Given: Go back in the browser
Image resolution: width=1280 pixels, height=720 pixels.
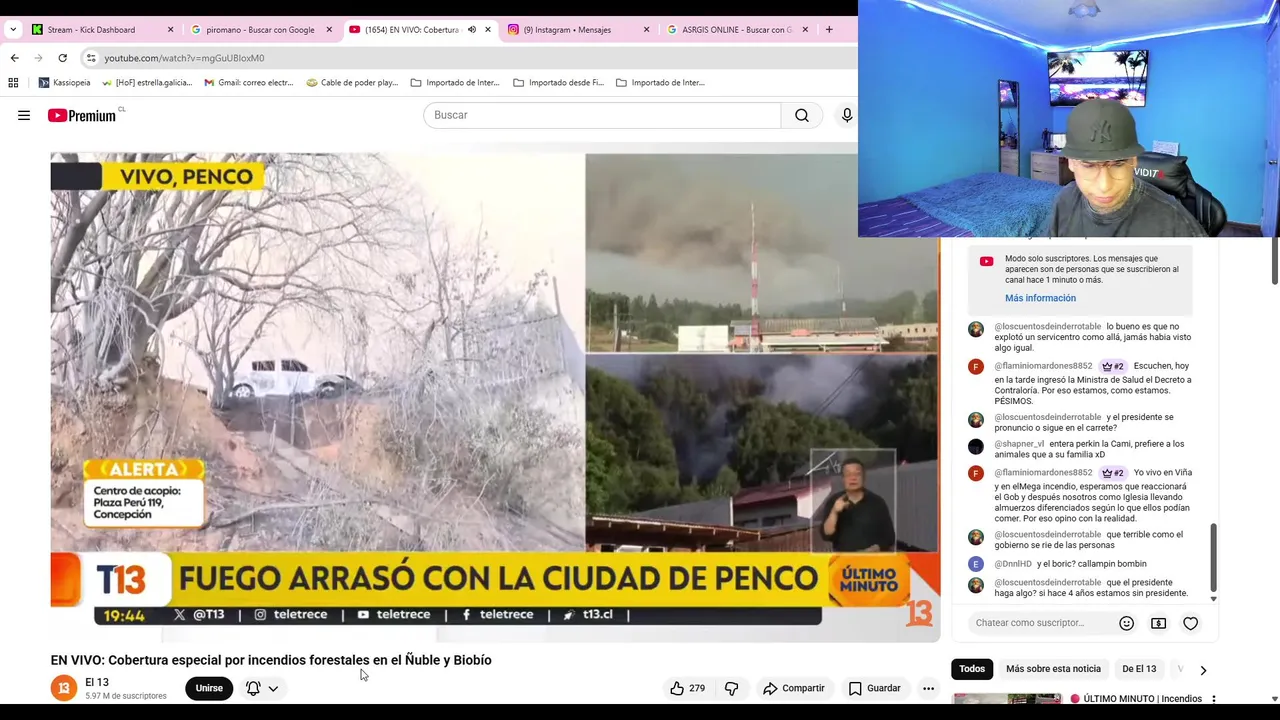Looking at the screenshot, I should coord(14,58).
